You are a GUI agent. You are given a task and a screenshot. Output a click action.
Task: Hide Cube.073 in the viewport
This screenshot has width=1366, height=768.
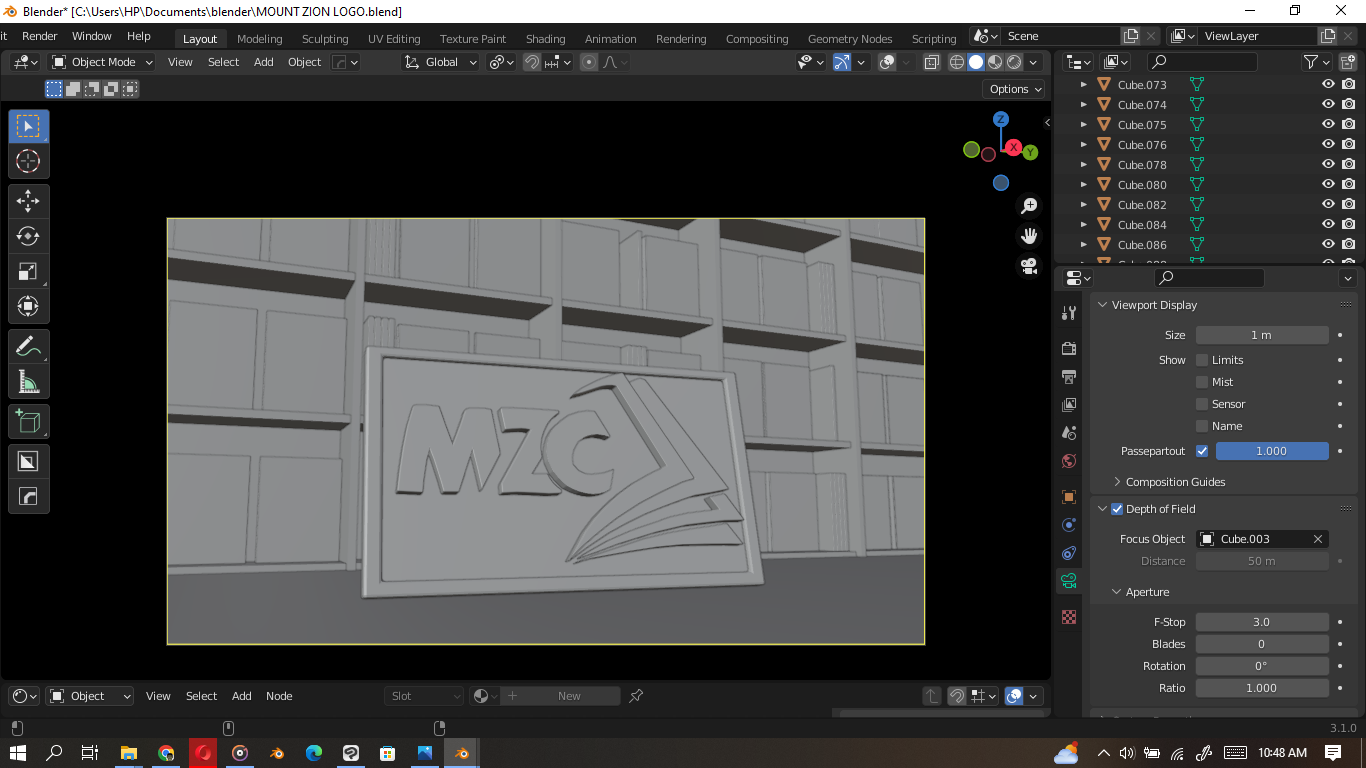[x=1327, y=84]
